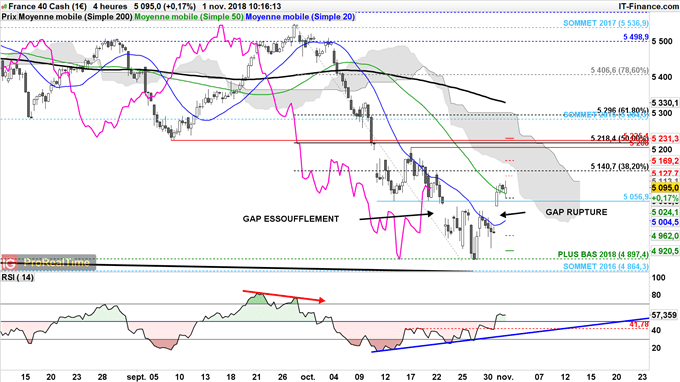The height and width of the screenshot is (382, 680).
Task: Select the 5 218,4 (50,00%) Fibonacci label
Action: click(x=620, y=138)
